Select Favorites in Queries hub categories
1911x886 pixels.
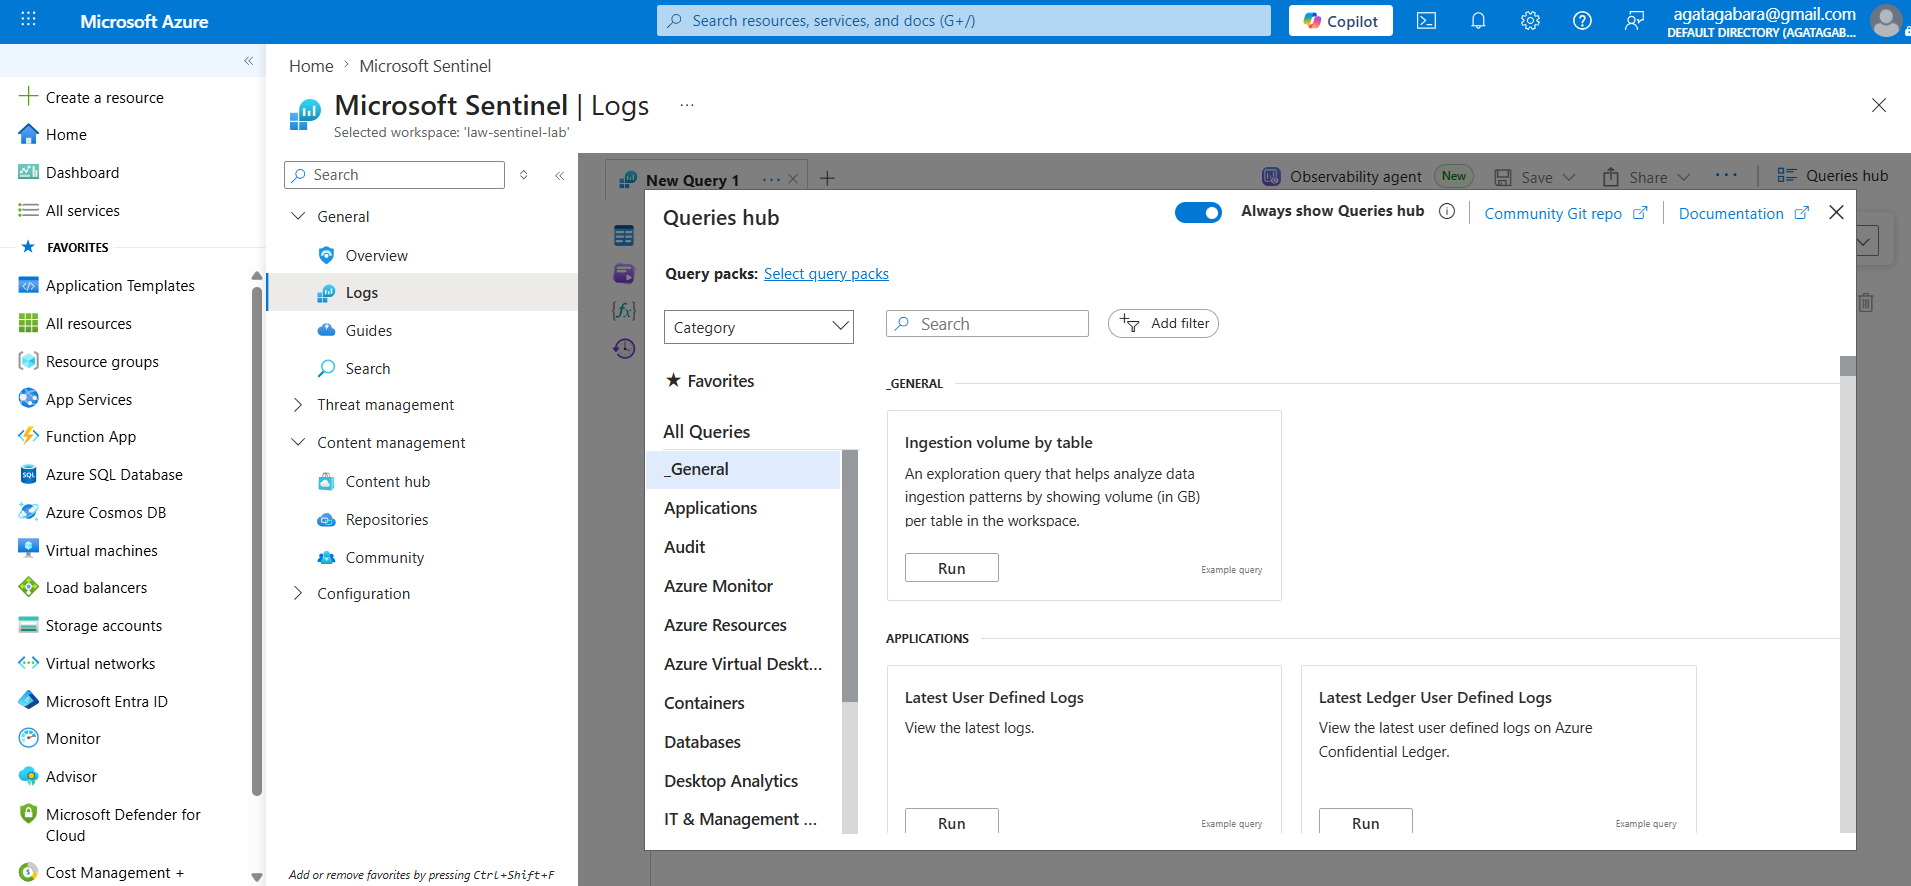[710, 381]
